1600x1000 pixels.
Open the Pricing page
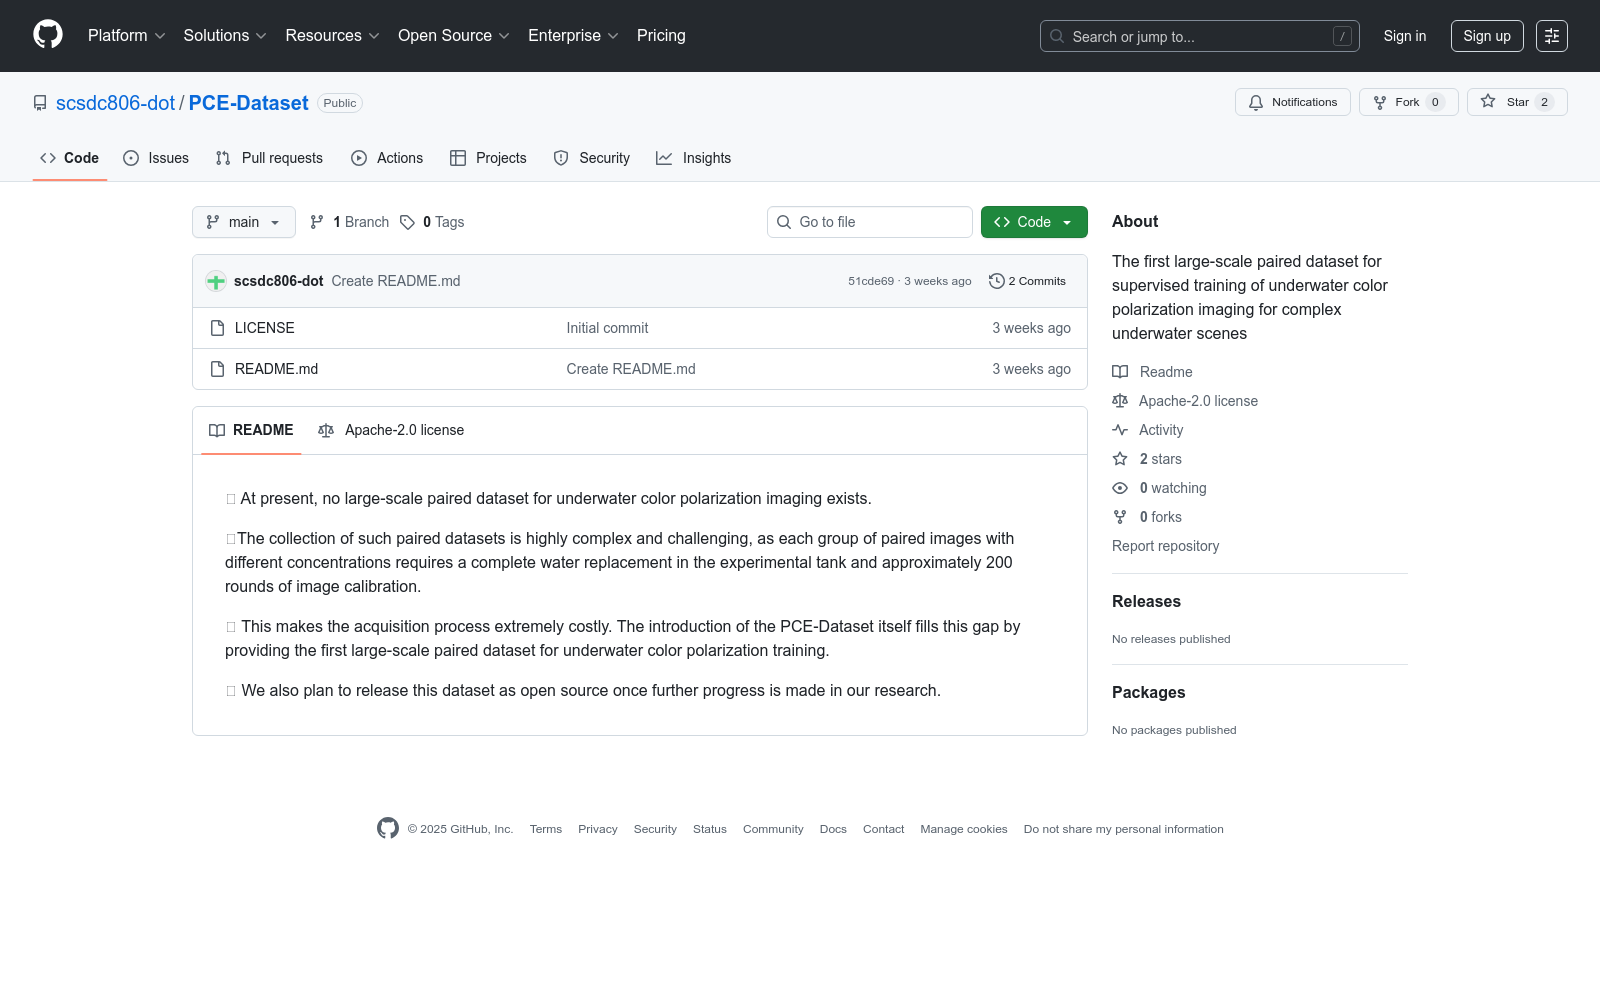coord(661,36)
